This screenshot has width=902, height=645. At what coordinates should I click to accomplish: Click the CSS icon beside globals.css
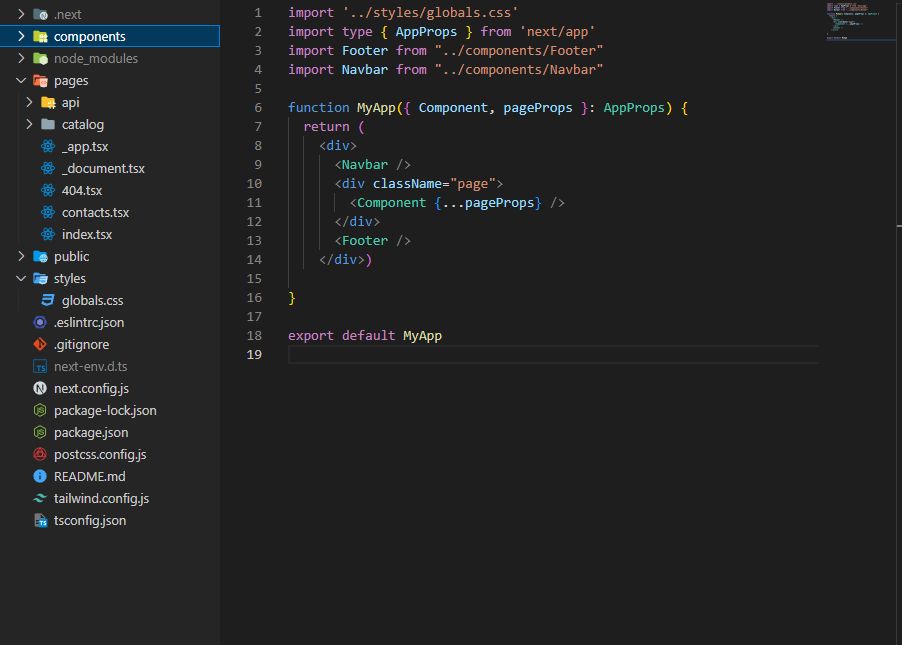pyautogui.click(x=48, y=300)
